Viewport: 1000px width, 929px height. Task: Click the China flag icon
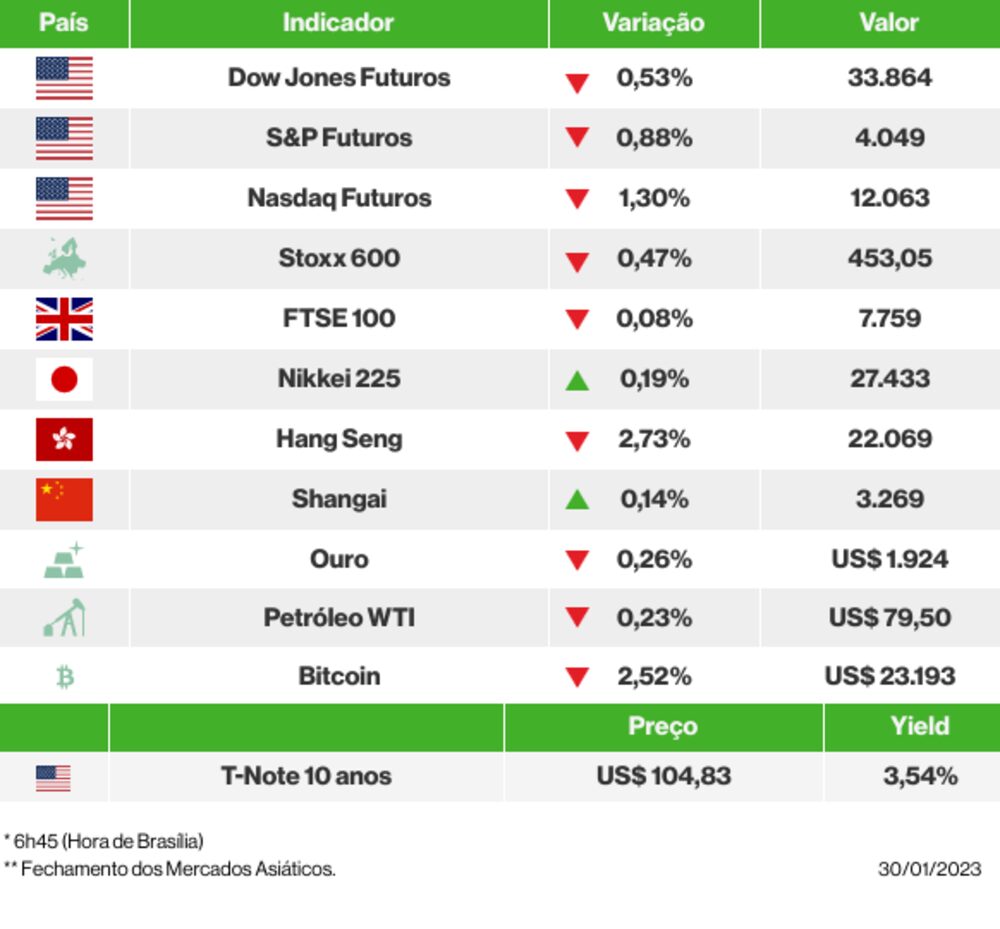(x=64, y=499)
